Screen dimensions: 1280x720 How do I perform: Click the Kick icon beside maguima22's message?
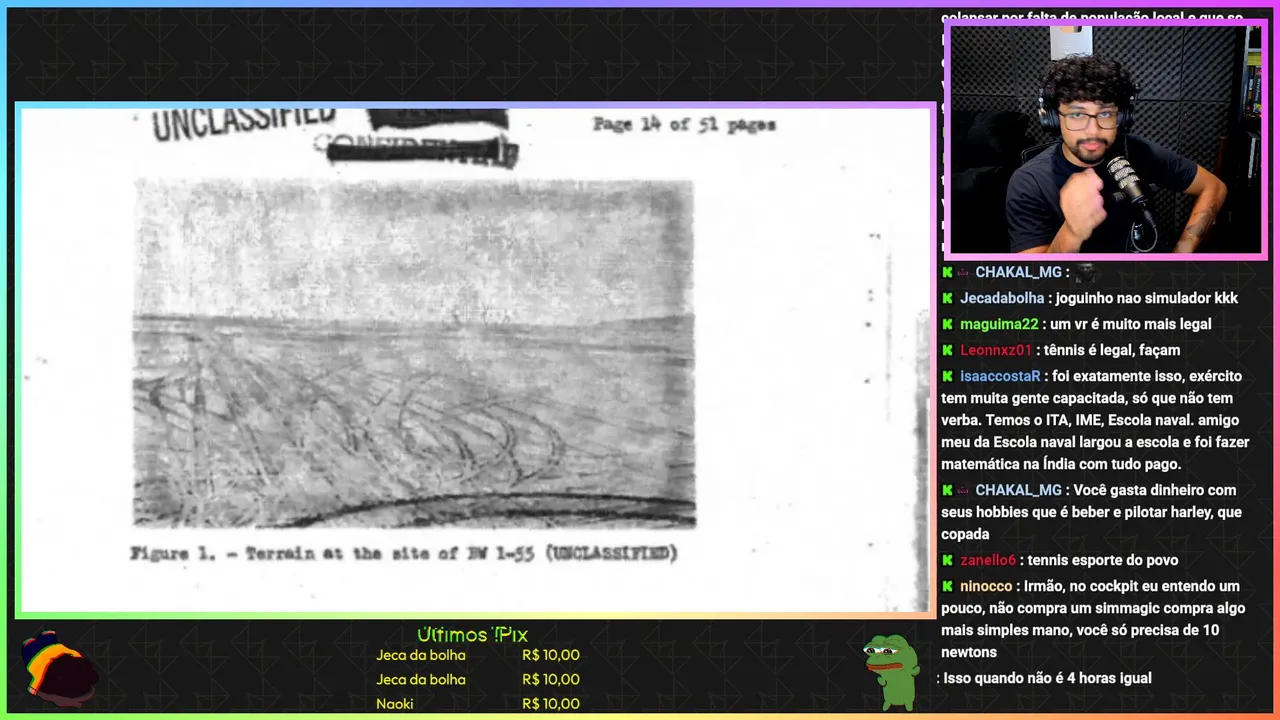[x=947, y=324]
